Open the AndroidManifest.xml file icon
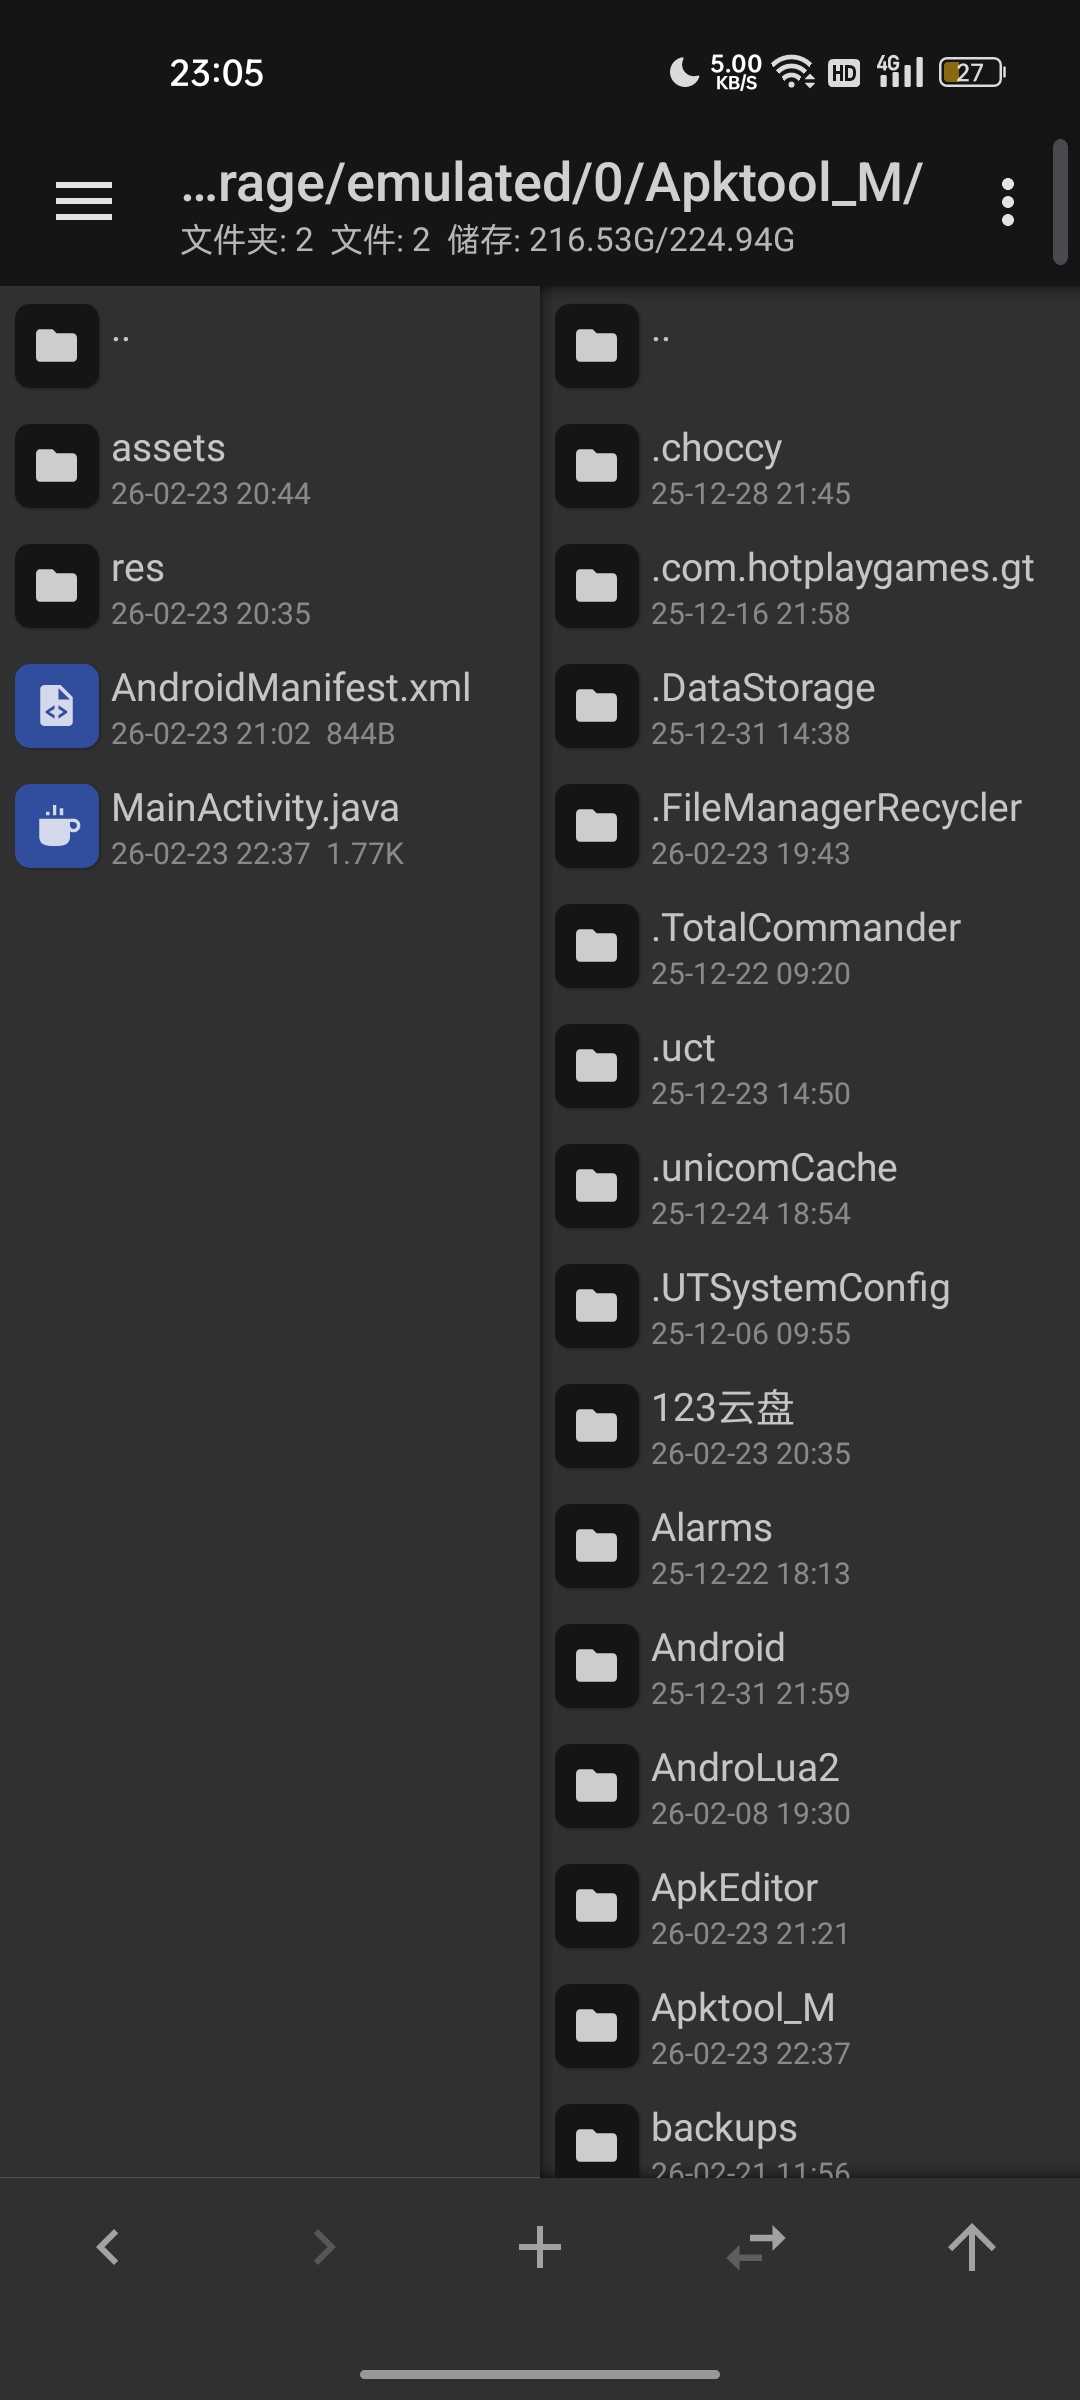Screen dimensions: 1080x2400 click(57, 707)
